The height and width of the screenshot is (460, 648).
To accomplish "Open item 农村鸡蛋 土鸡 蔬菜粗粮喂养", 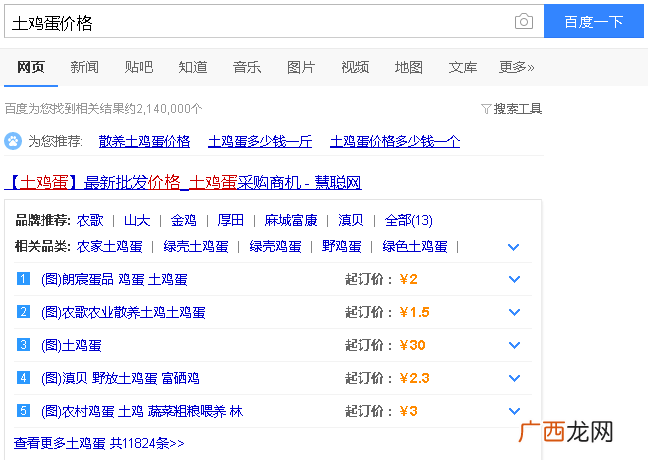I will [x=142, y=411].
